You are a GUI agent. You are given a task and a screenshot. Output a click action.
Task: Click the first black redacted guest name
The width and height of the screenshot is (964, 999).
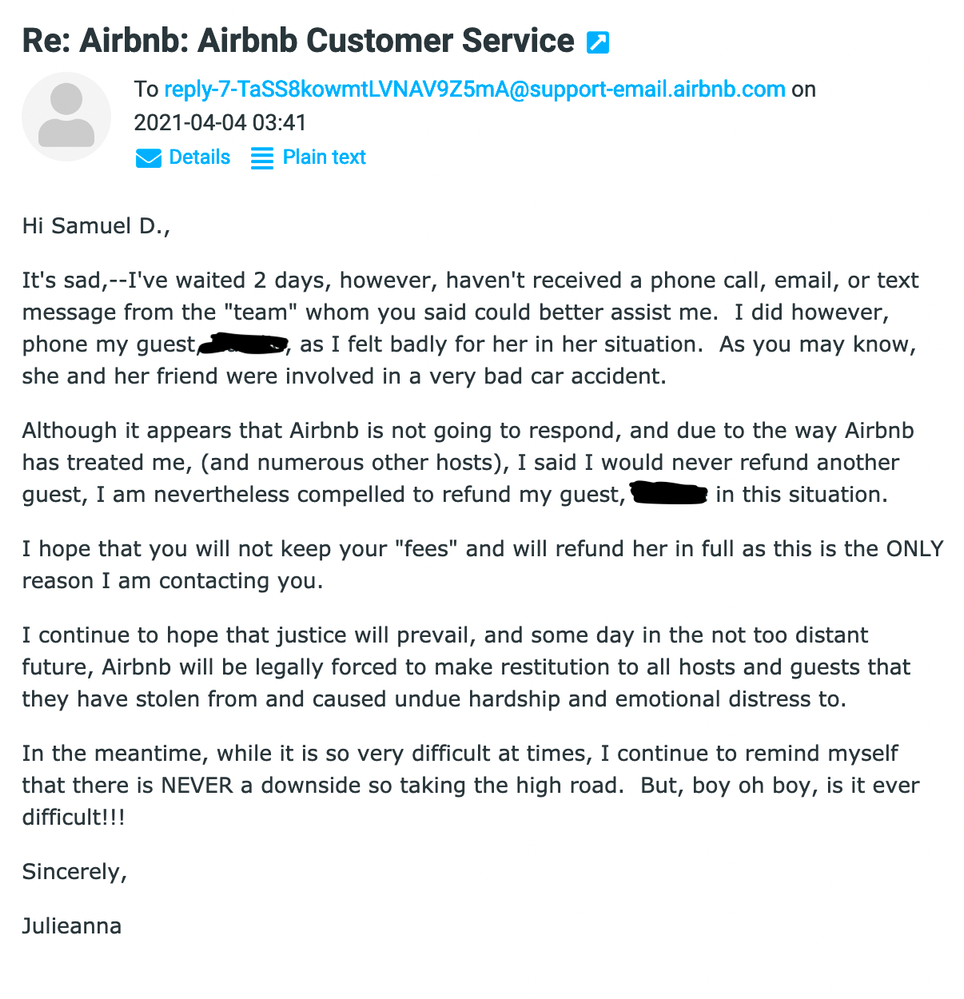(242, 343)
